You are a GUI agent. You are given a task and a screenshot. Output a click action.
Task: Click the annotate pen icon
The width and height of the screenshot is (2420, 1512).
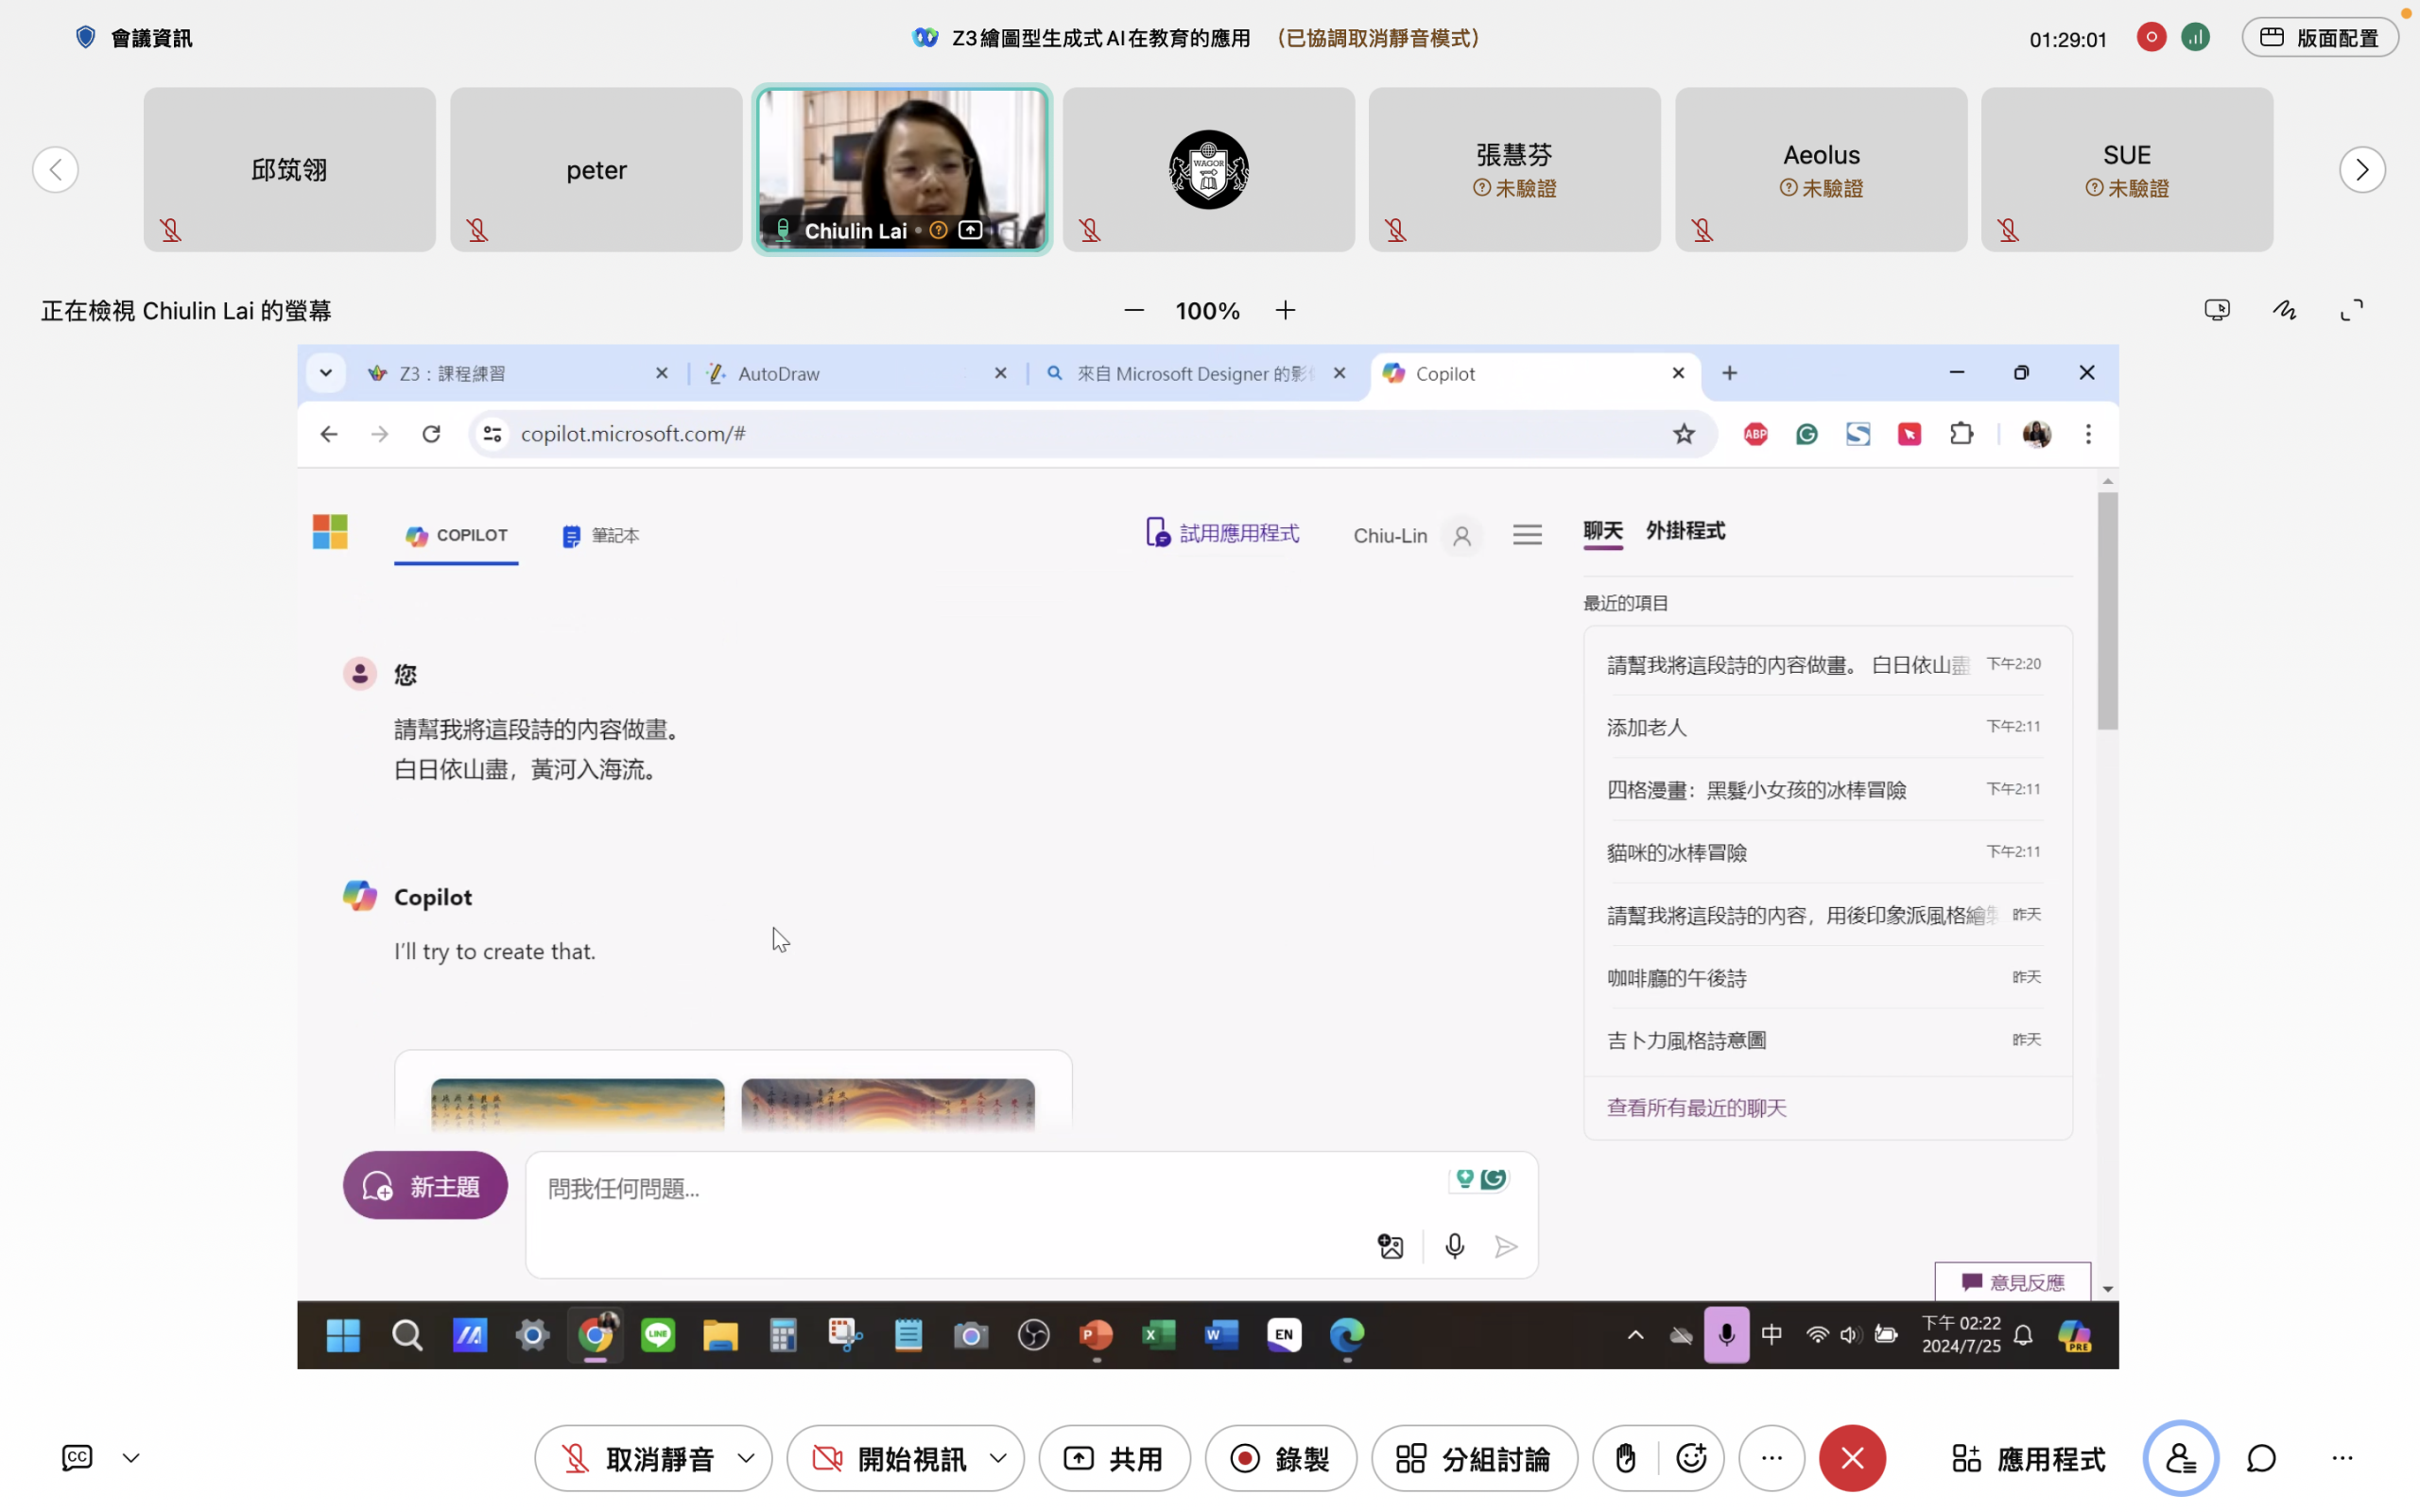pyautogui.click(x=2284, y=310)
